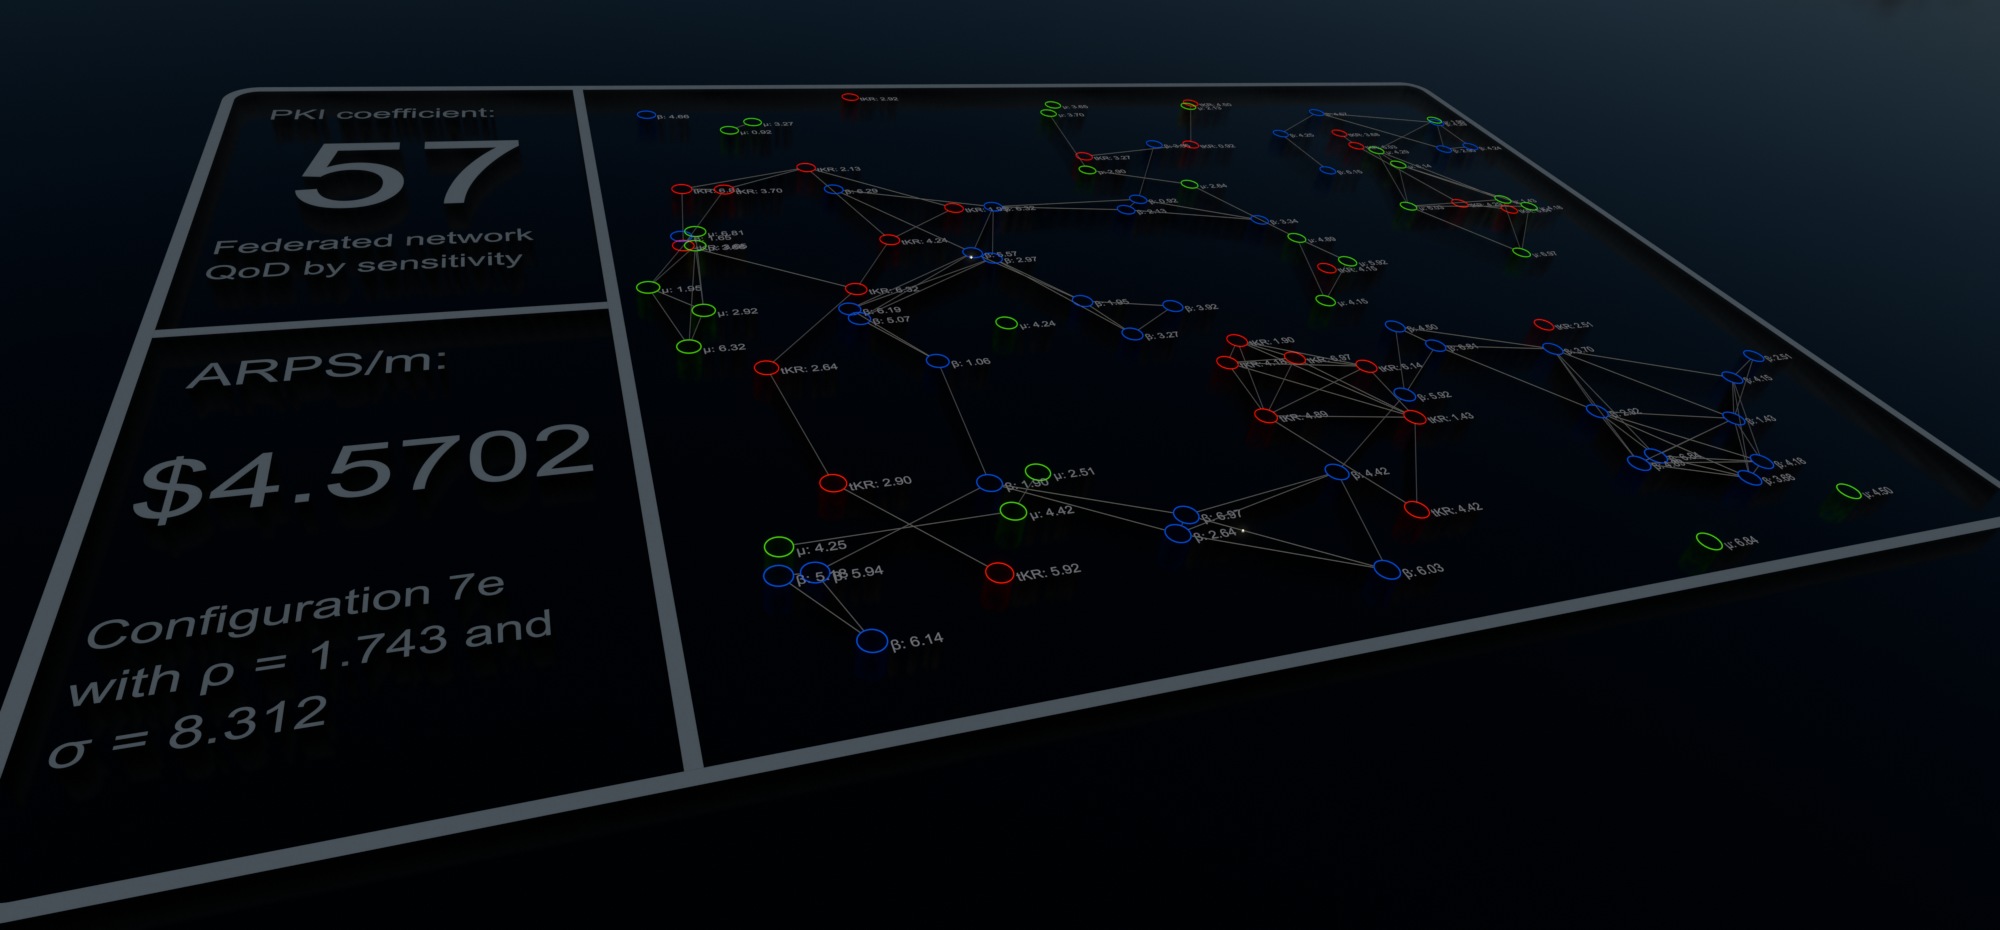Click the red tKR: 1.43 node
2000x930 pixels.
tap(1414, 417)
